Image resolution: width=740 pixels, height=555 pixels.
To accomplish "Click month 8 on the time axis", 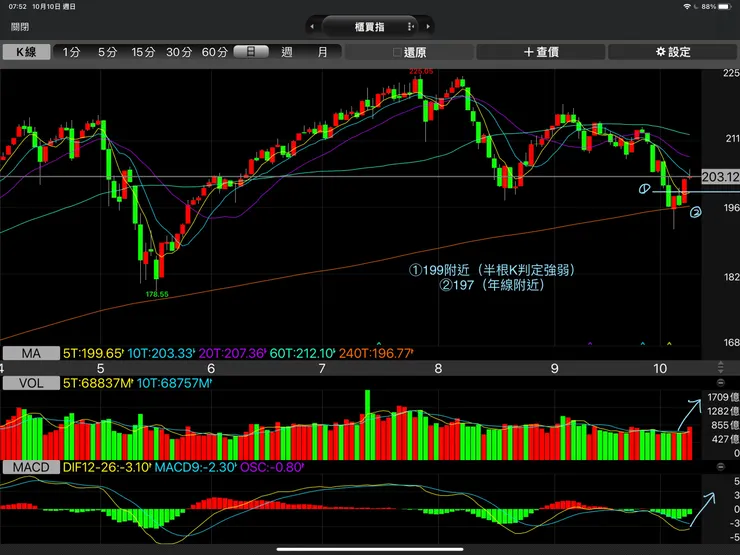I will point(438,368).
